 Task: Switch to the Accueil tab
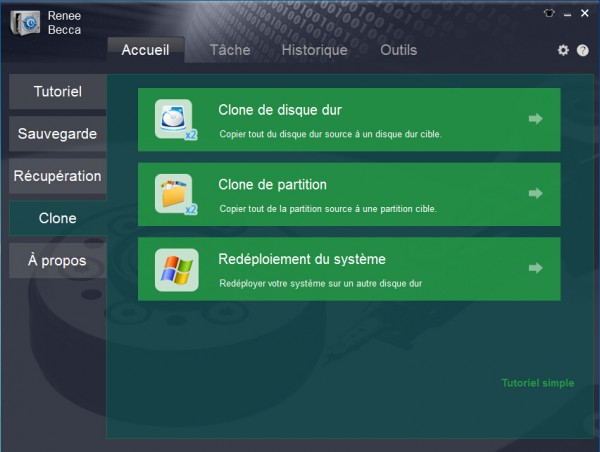[146, 50]
